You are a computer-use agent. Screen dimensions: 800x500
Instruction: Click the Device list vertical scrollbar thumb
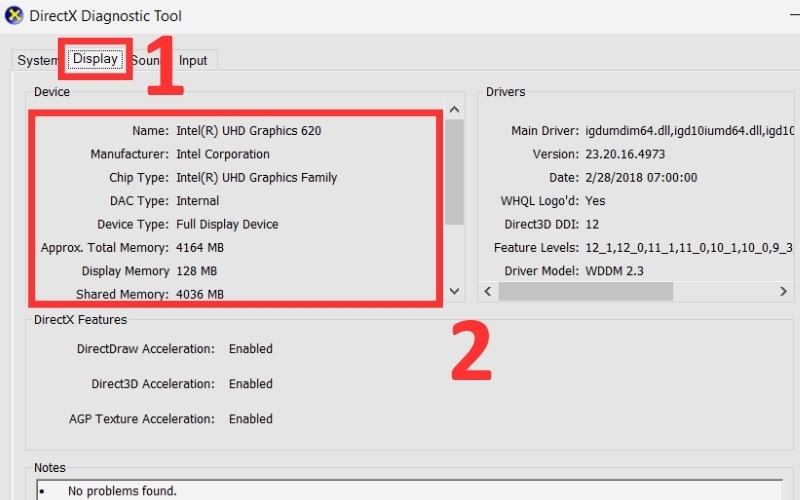tap(454, 172)
